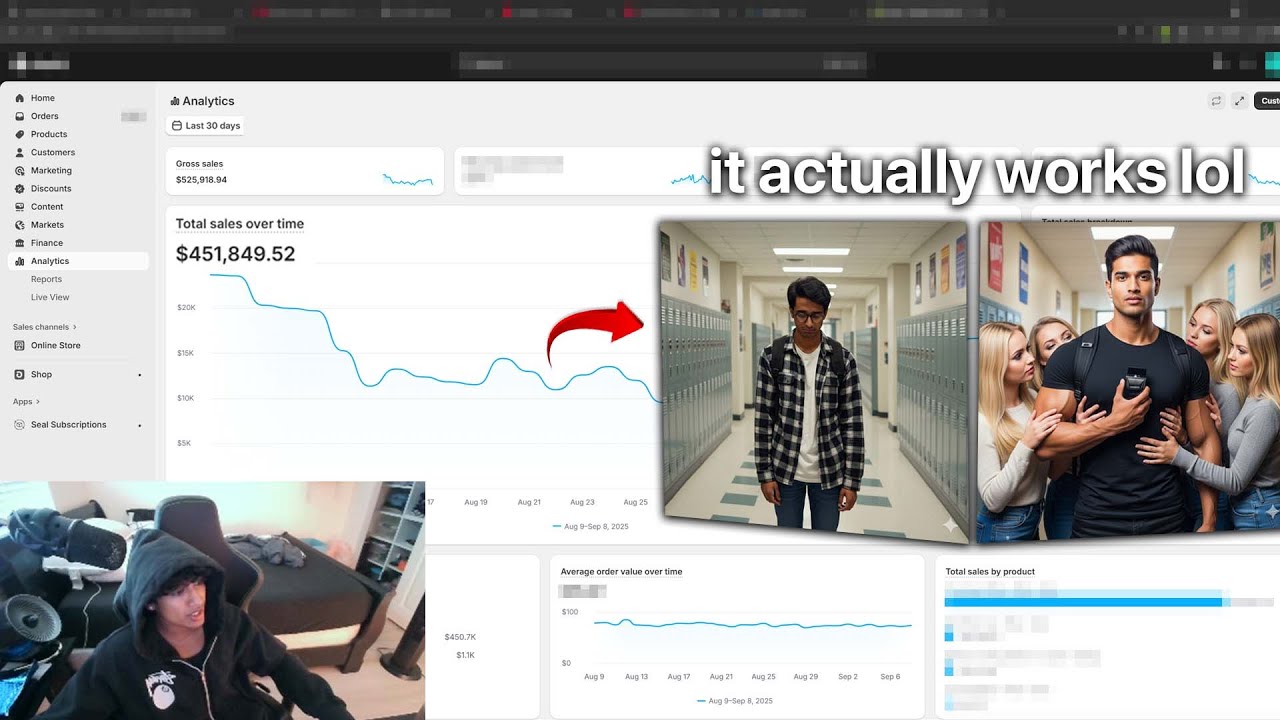Click the refresh icon at top right
The image size is (1280, 720).
click(x=1216, y=101)
